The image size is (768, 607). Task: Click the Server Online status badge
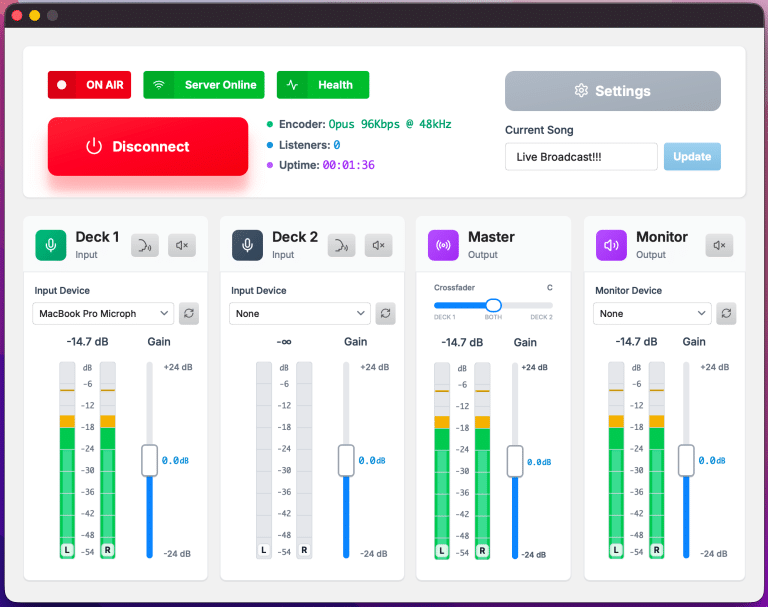tap(205, 85)
